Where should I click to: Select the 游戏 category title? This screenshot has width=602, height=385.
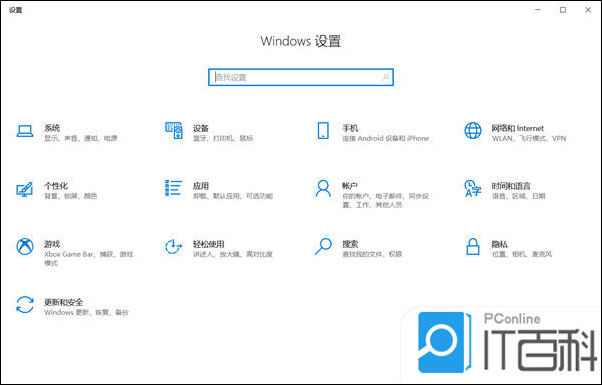coord(52,244)
